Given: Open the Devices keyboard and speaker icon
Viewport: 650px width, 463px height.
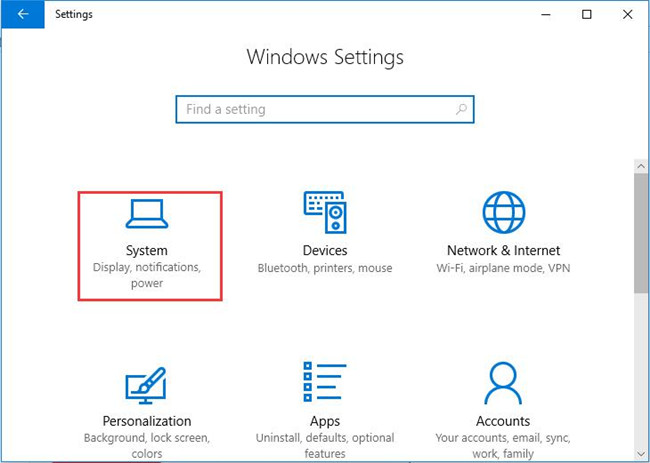Looking at the screenshot, I should click(x=325, y=212).
